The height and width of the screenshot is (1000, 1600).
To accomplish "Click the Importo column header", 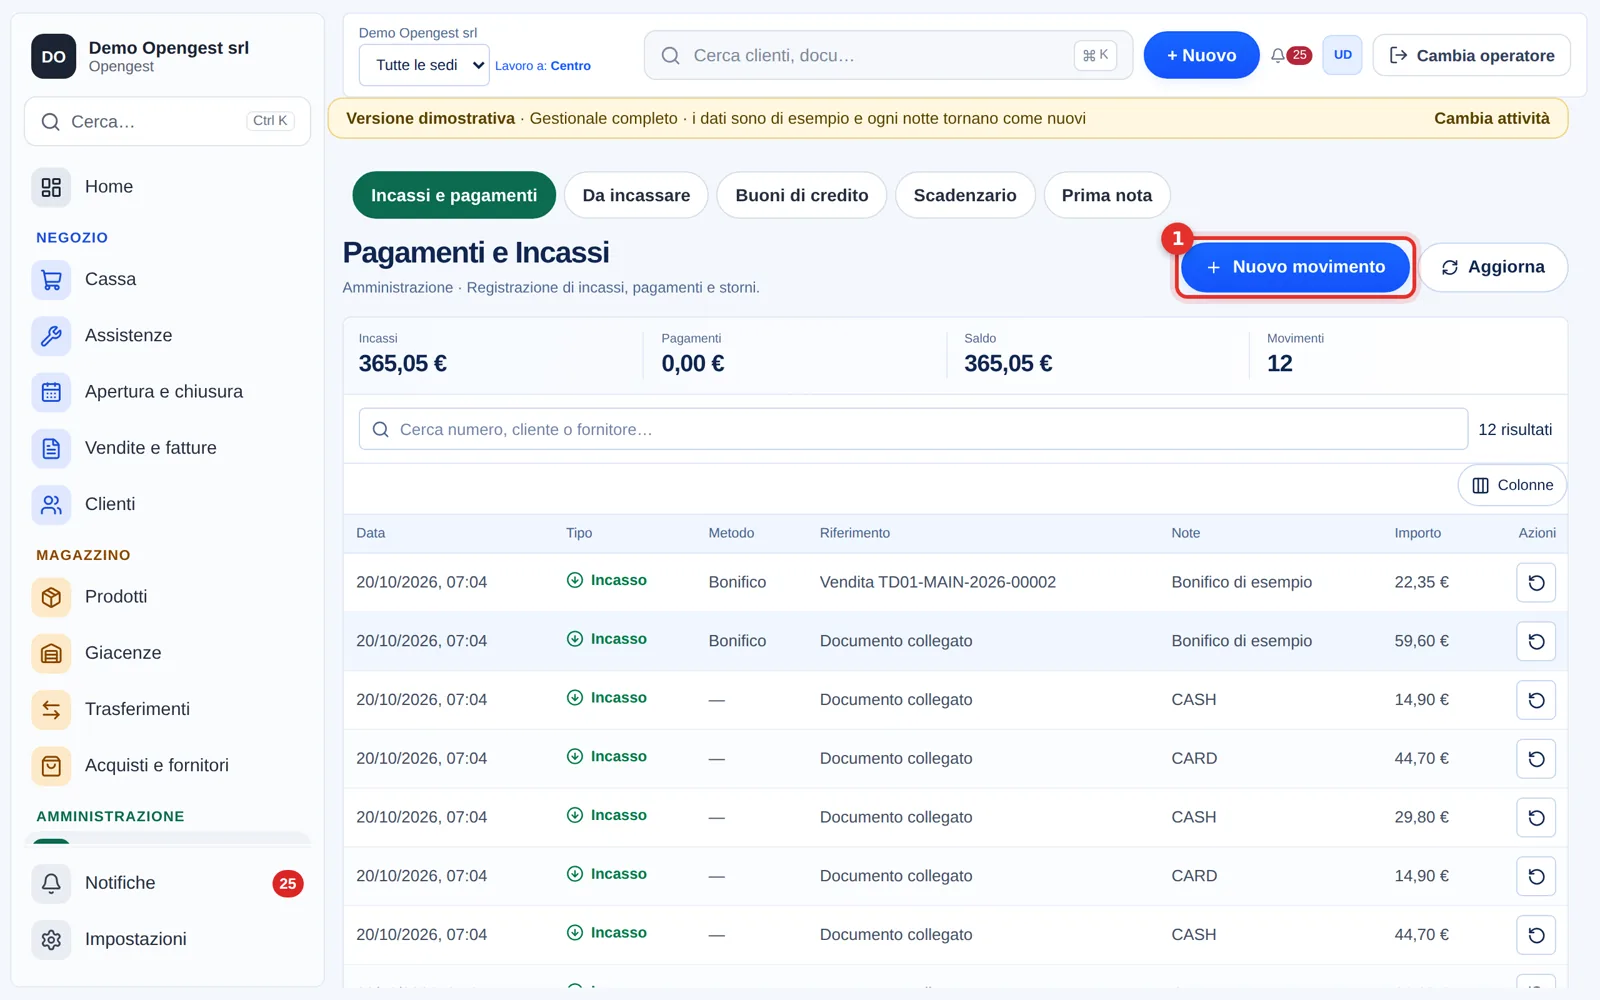I will (x=1417, y=533).
